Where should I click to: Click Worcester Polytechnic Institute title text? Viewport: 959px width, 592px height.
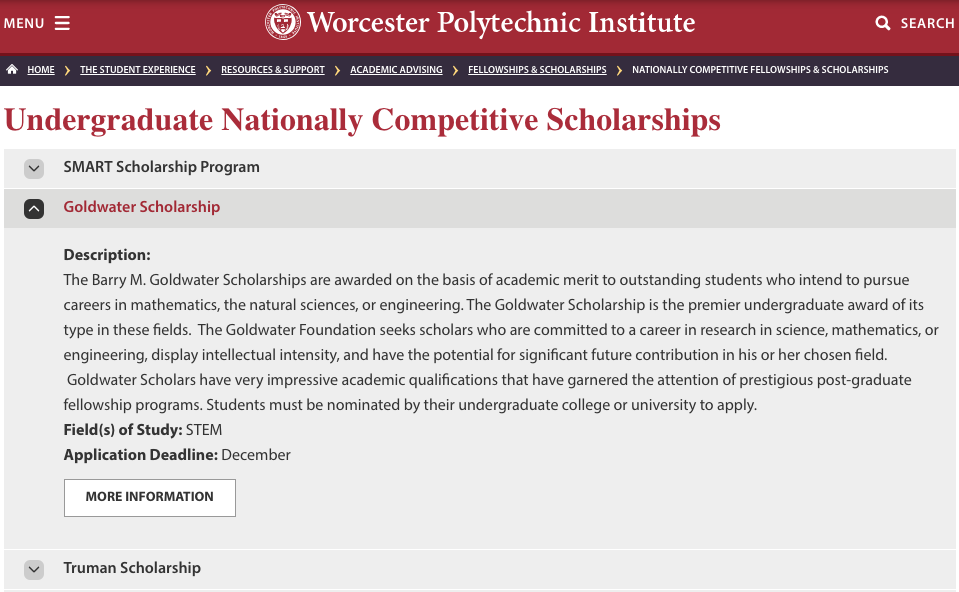click(501, 22)
